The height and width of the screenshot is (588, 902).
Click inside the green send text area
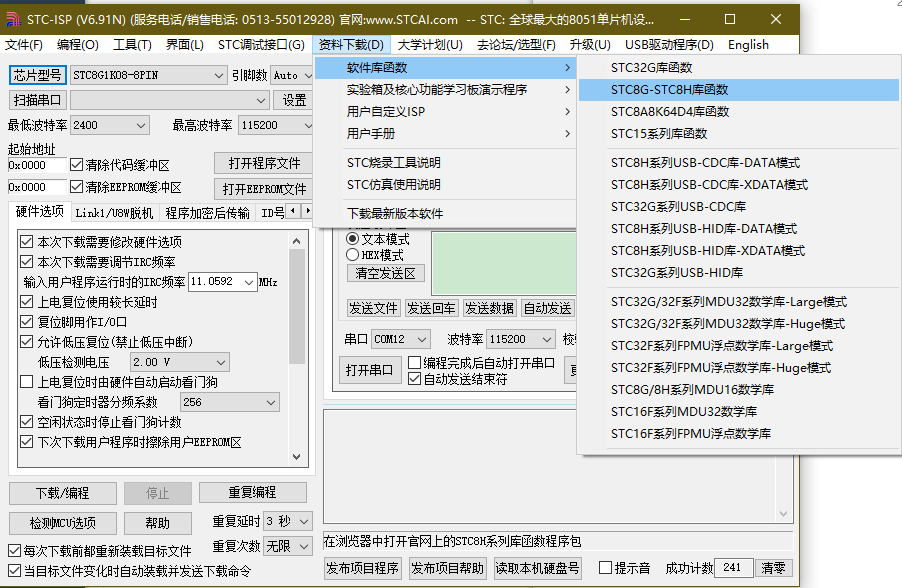click(x=504, y=264)
